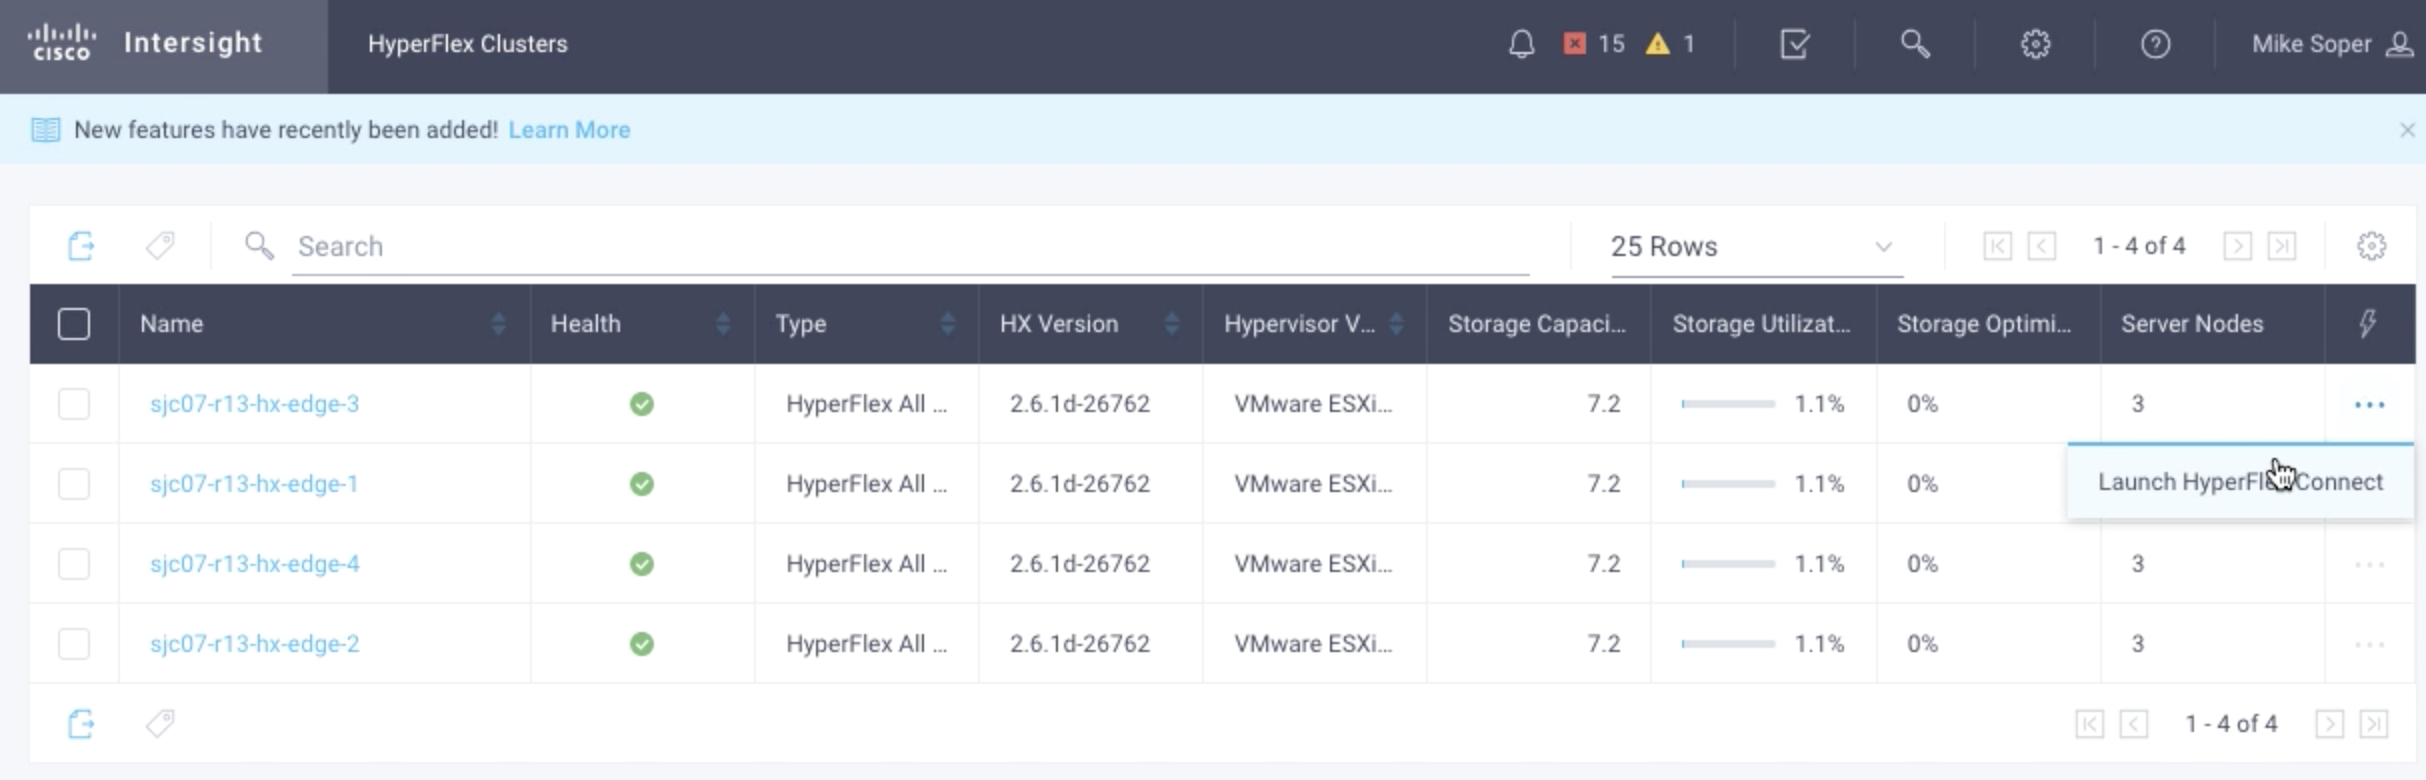Go to previous page in bottom pagination
Image resolution: width=2426 pixels, height=780 pixels.
pyautogui.click(x=2133, y=724)
